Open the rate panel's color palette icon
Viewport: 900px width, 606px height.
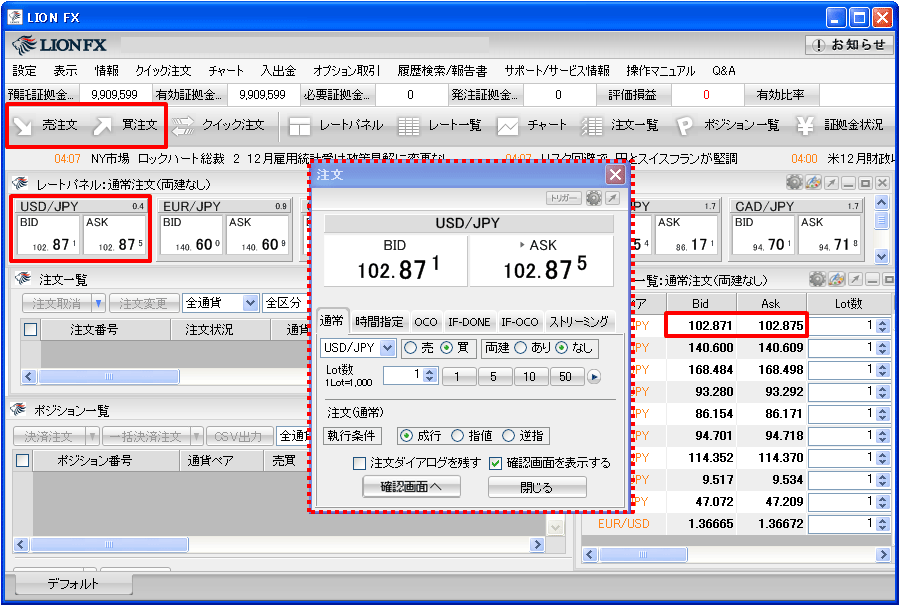coord(813,183)
